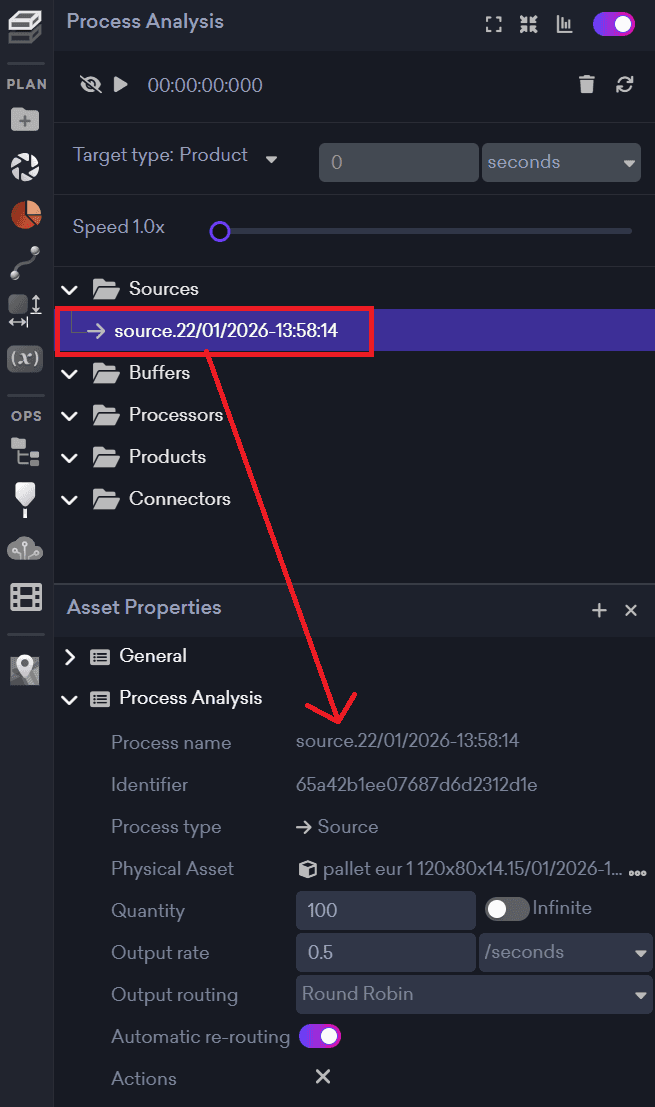Click the Quantity input field

click(x=386, y=910)
